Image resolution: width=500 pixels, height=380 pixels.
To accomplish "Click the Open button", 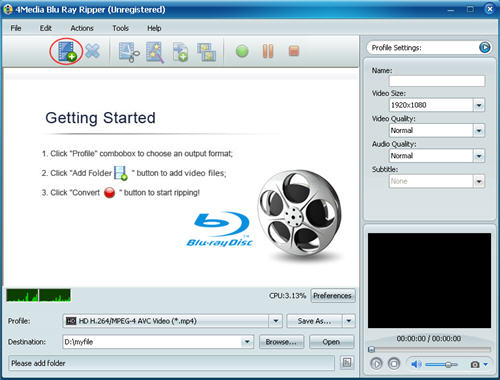I will [331, 342].
